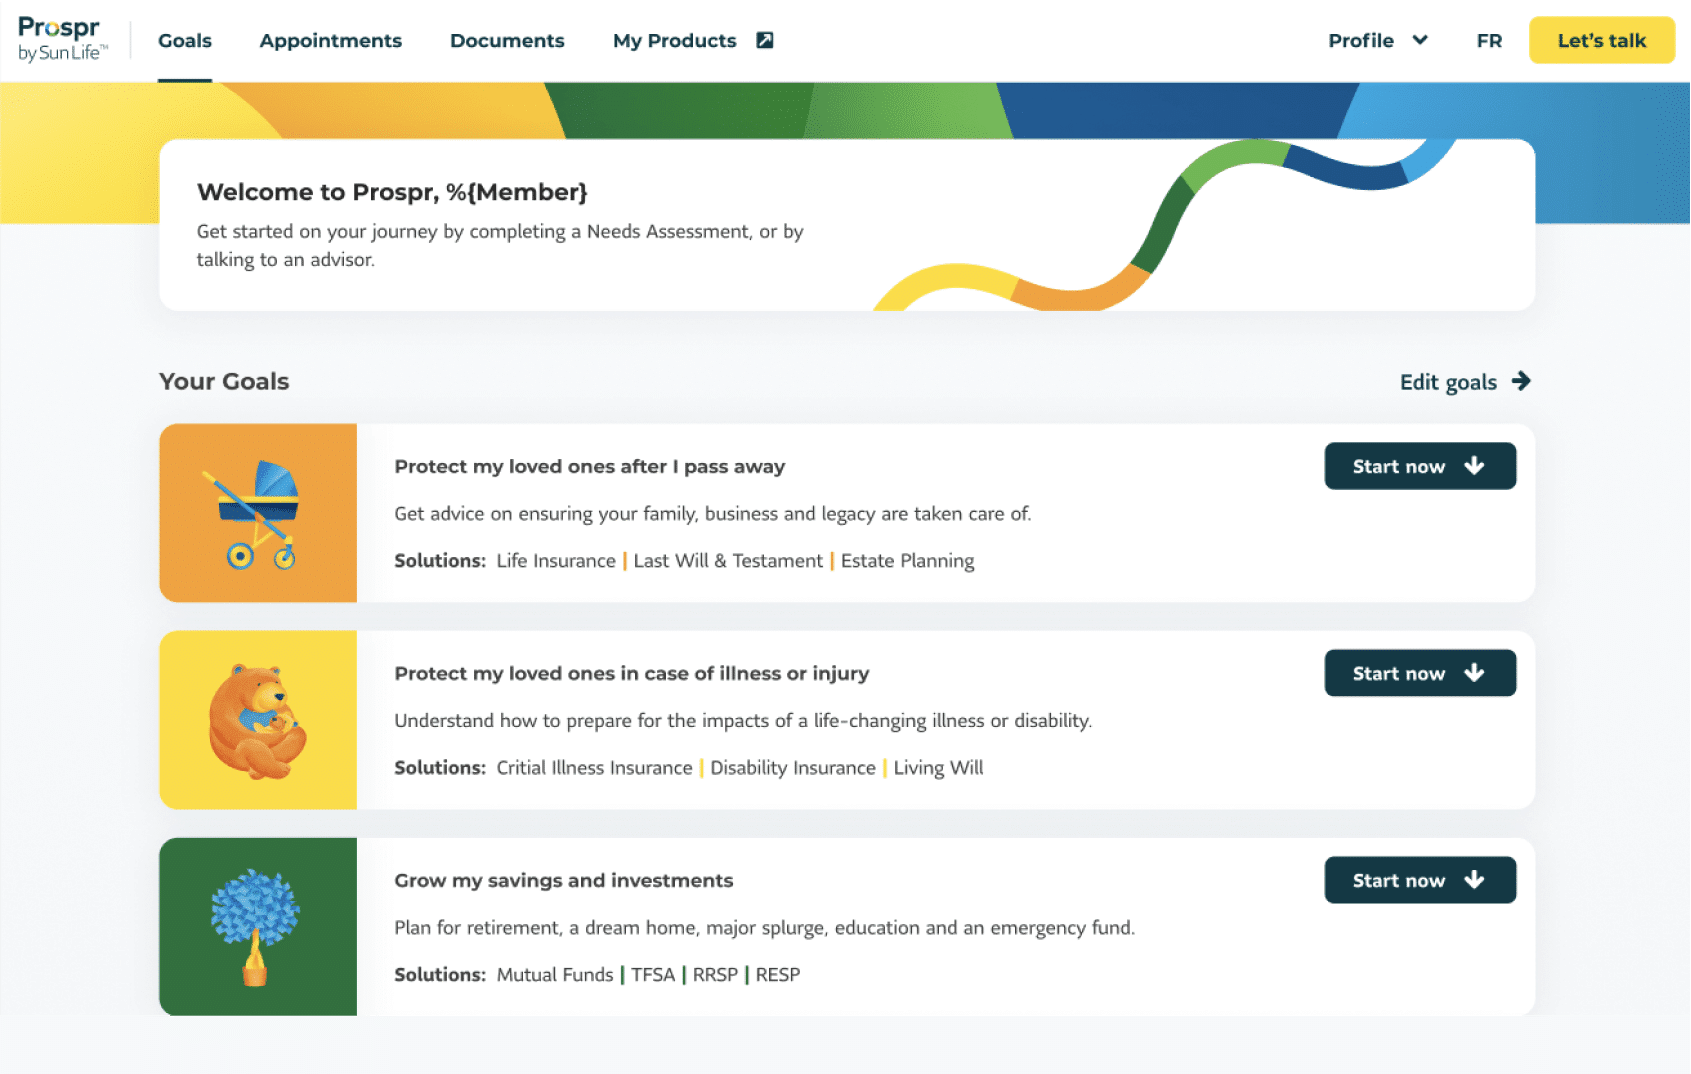
Task: Click the arrow icon beside Edit goals
Action: click(x=1521, y=381)
